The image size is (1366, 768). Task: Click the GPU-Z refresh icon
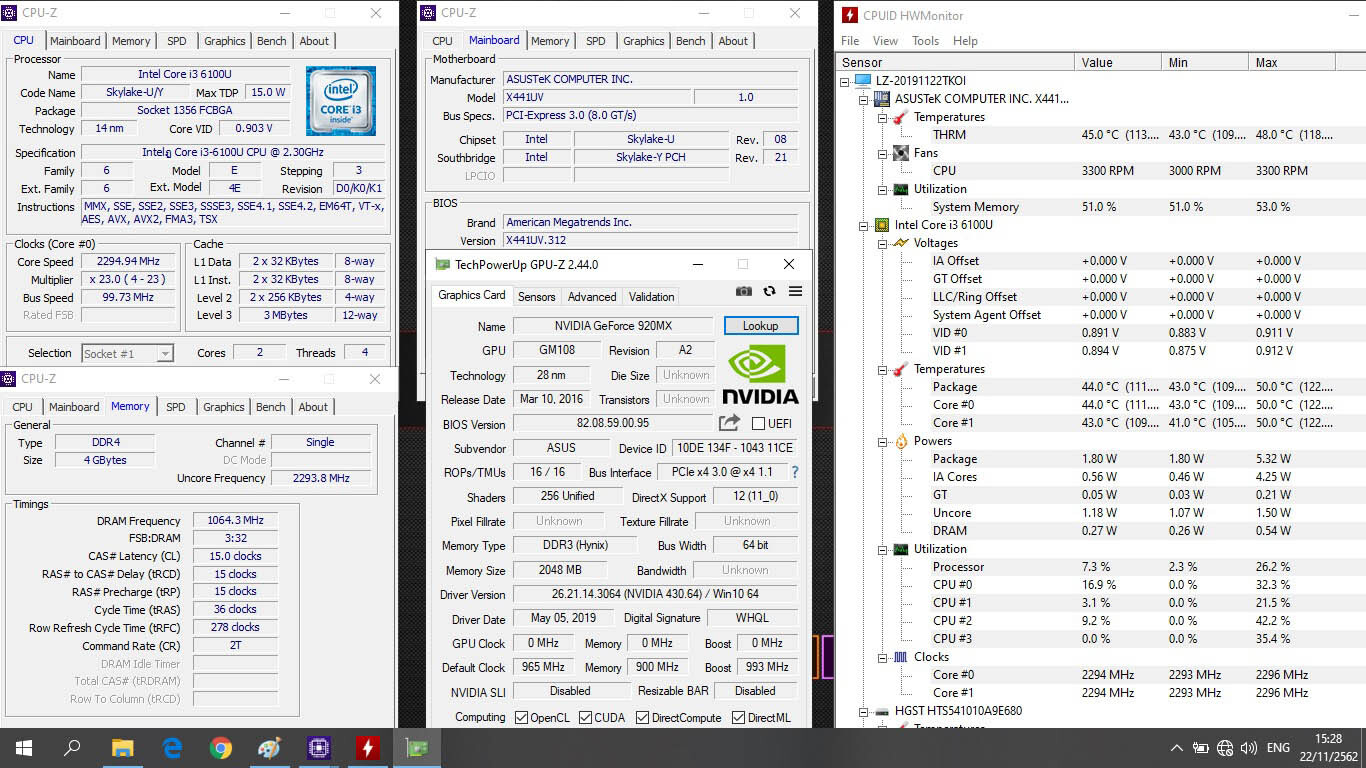769,291
